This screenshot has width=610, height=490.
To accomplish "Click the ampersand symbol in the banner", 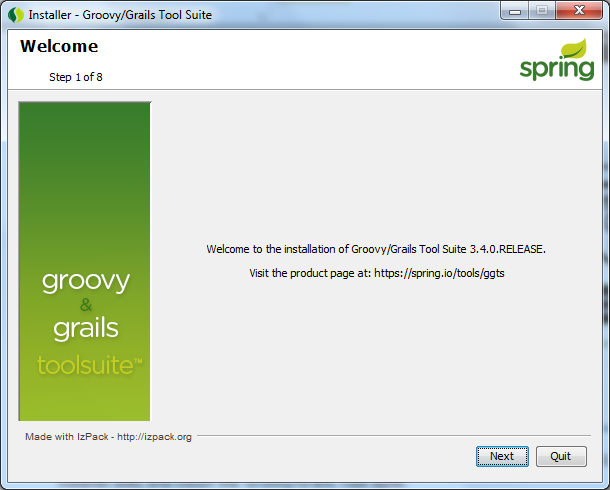I will pos(85,305).
